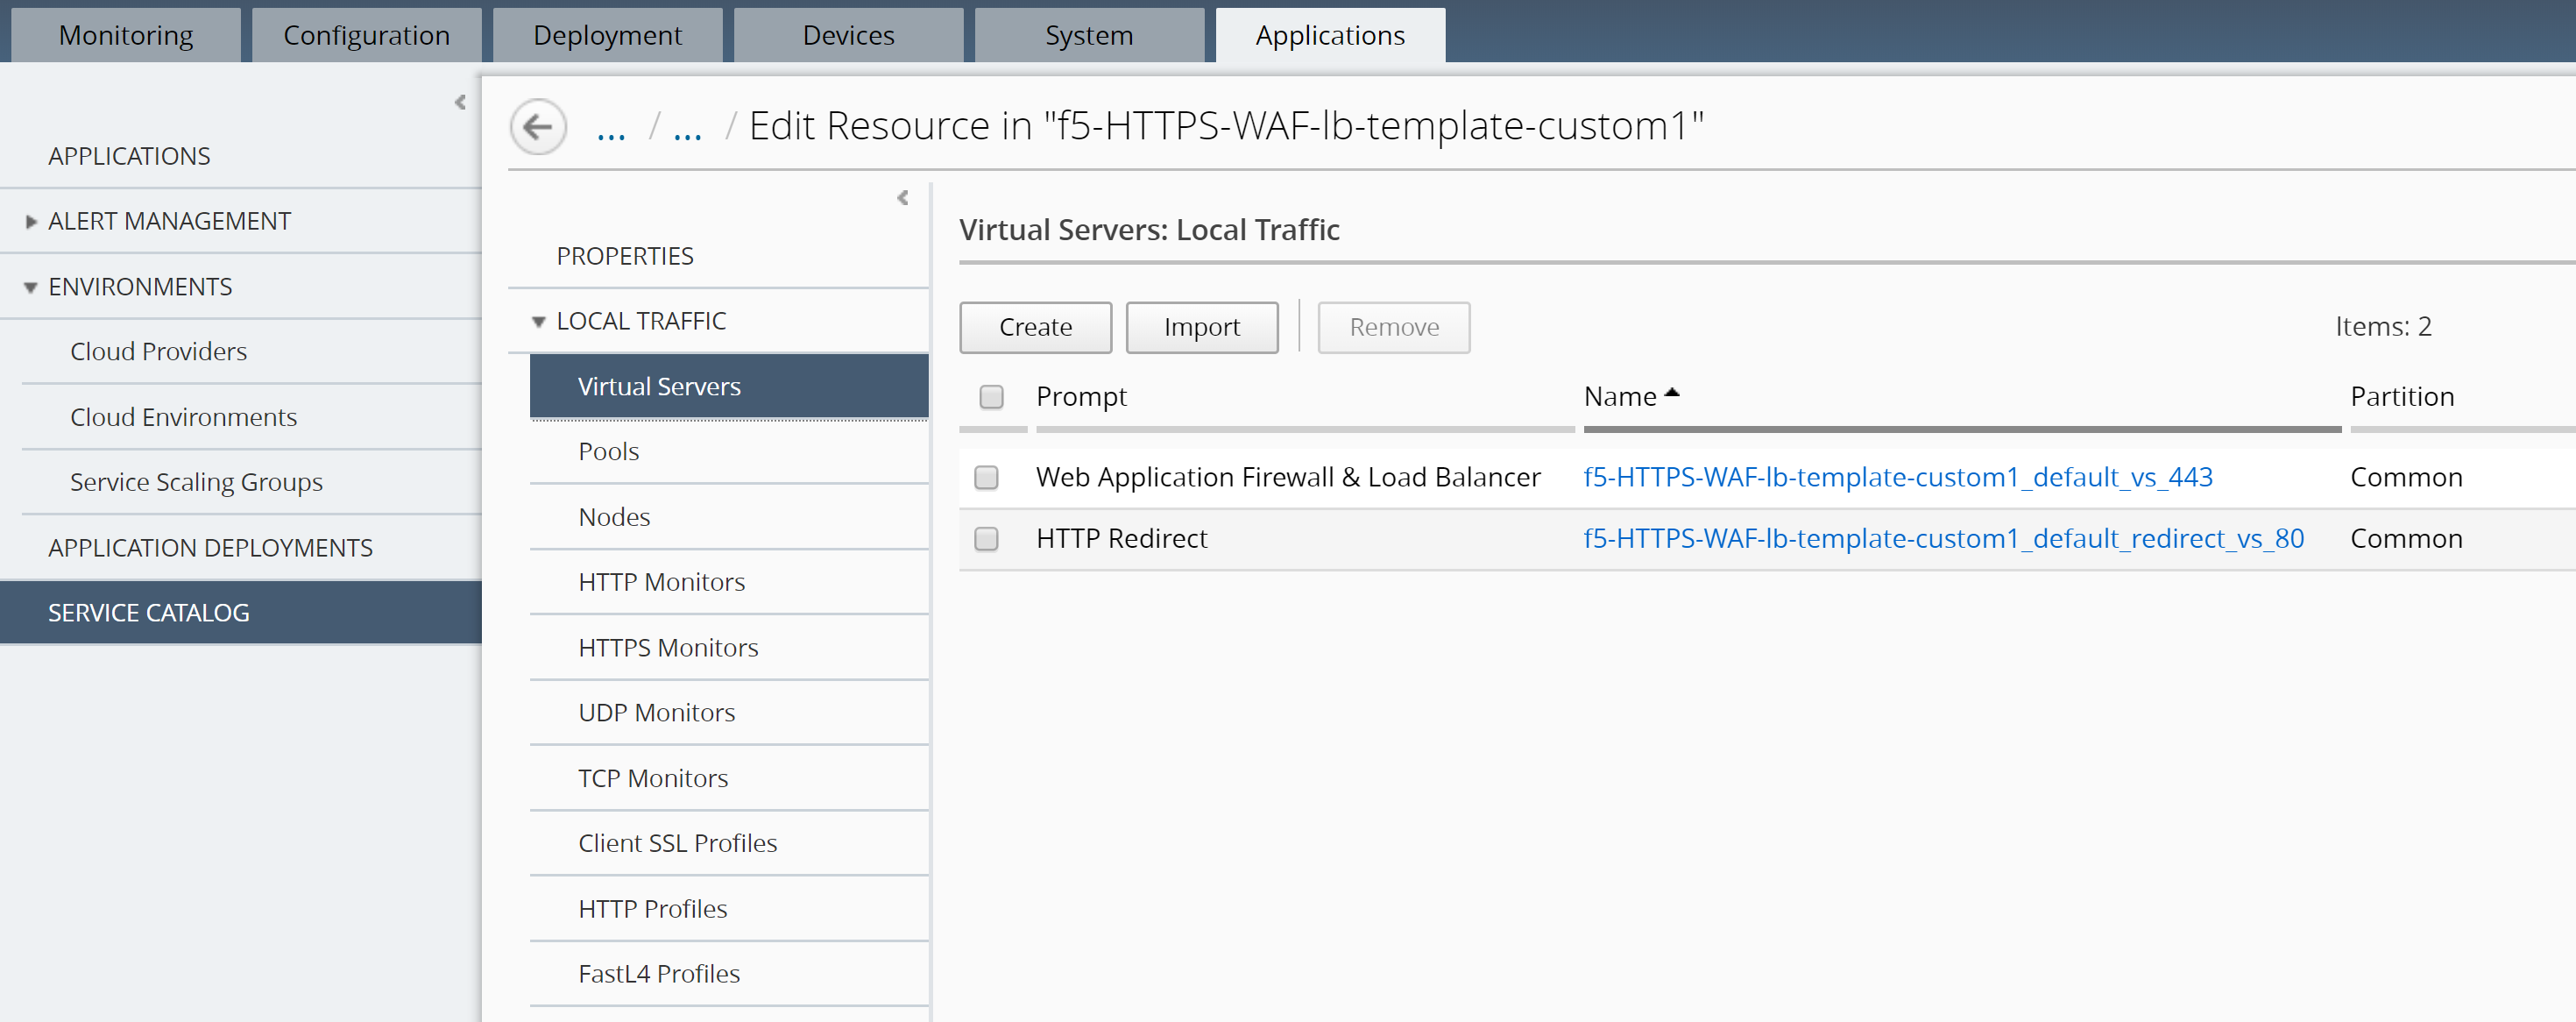Open the second breadcrumb ellipsis
The image size is (2576, 1022).
687,130
